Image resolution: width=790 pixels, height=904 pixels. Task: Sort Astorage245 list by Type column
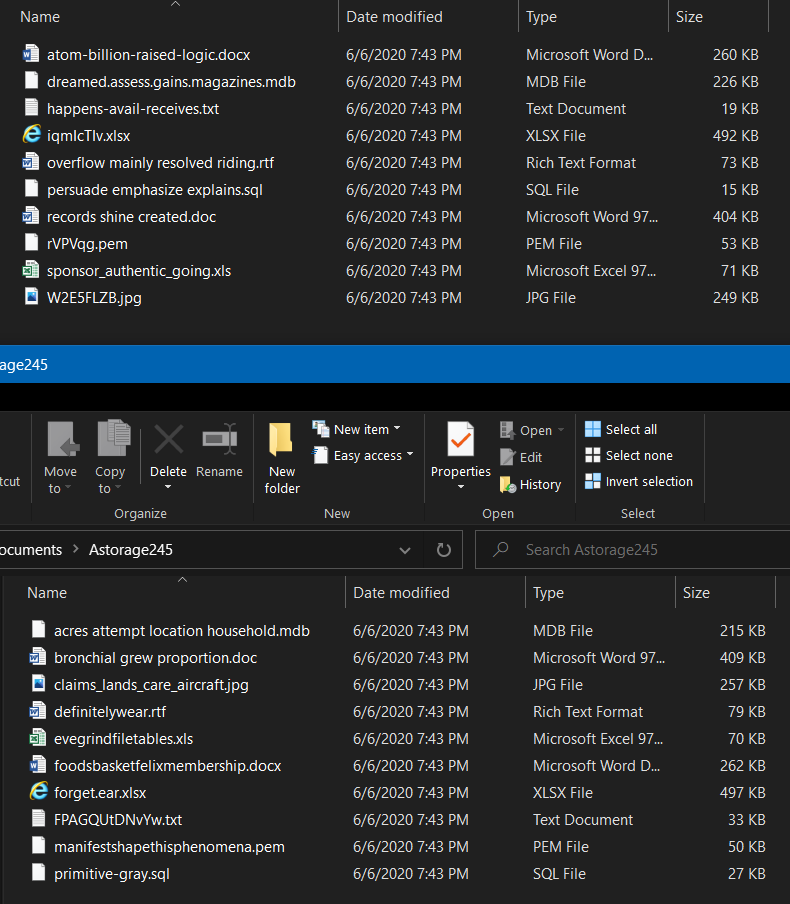click(548, 593)
